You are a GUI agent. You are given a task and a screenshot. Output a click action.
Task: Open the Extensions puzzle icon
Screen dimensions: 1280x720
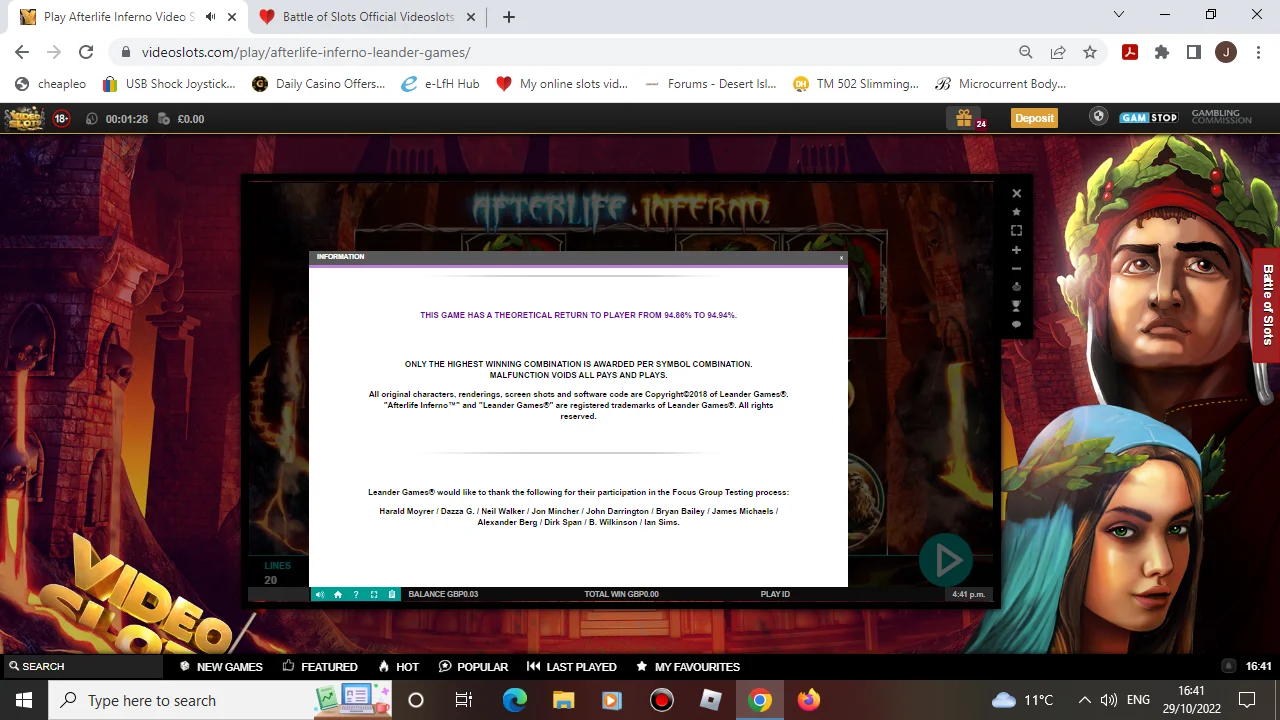[1162, 52]
